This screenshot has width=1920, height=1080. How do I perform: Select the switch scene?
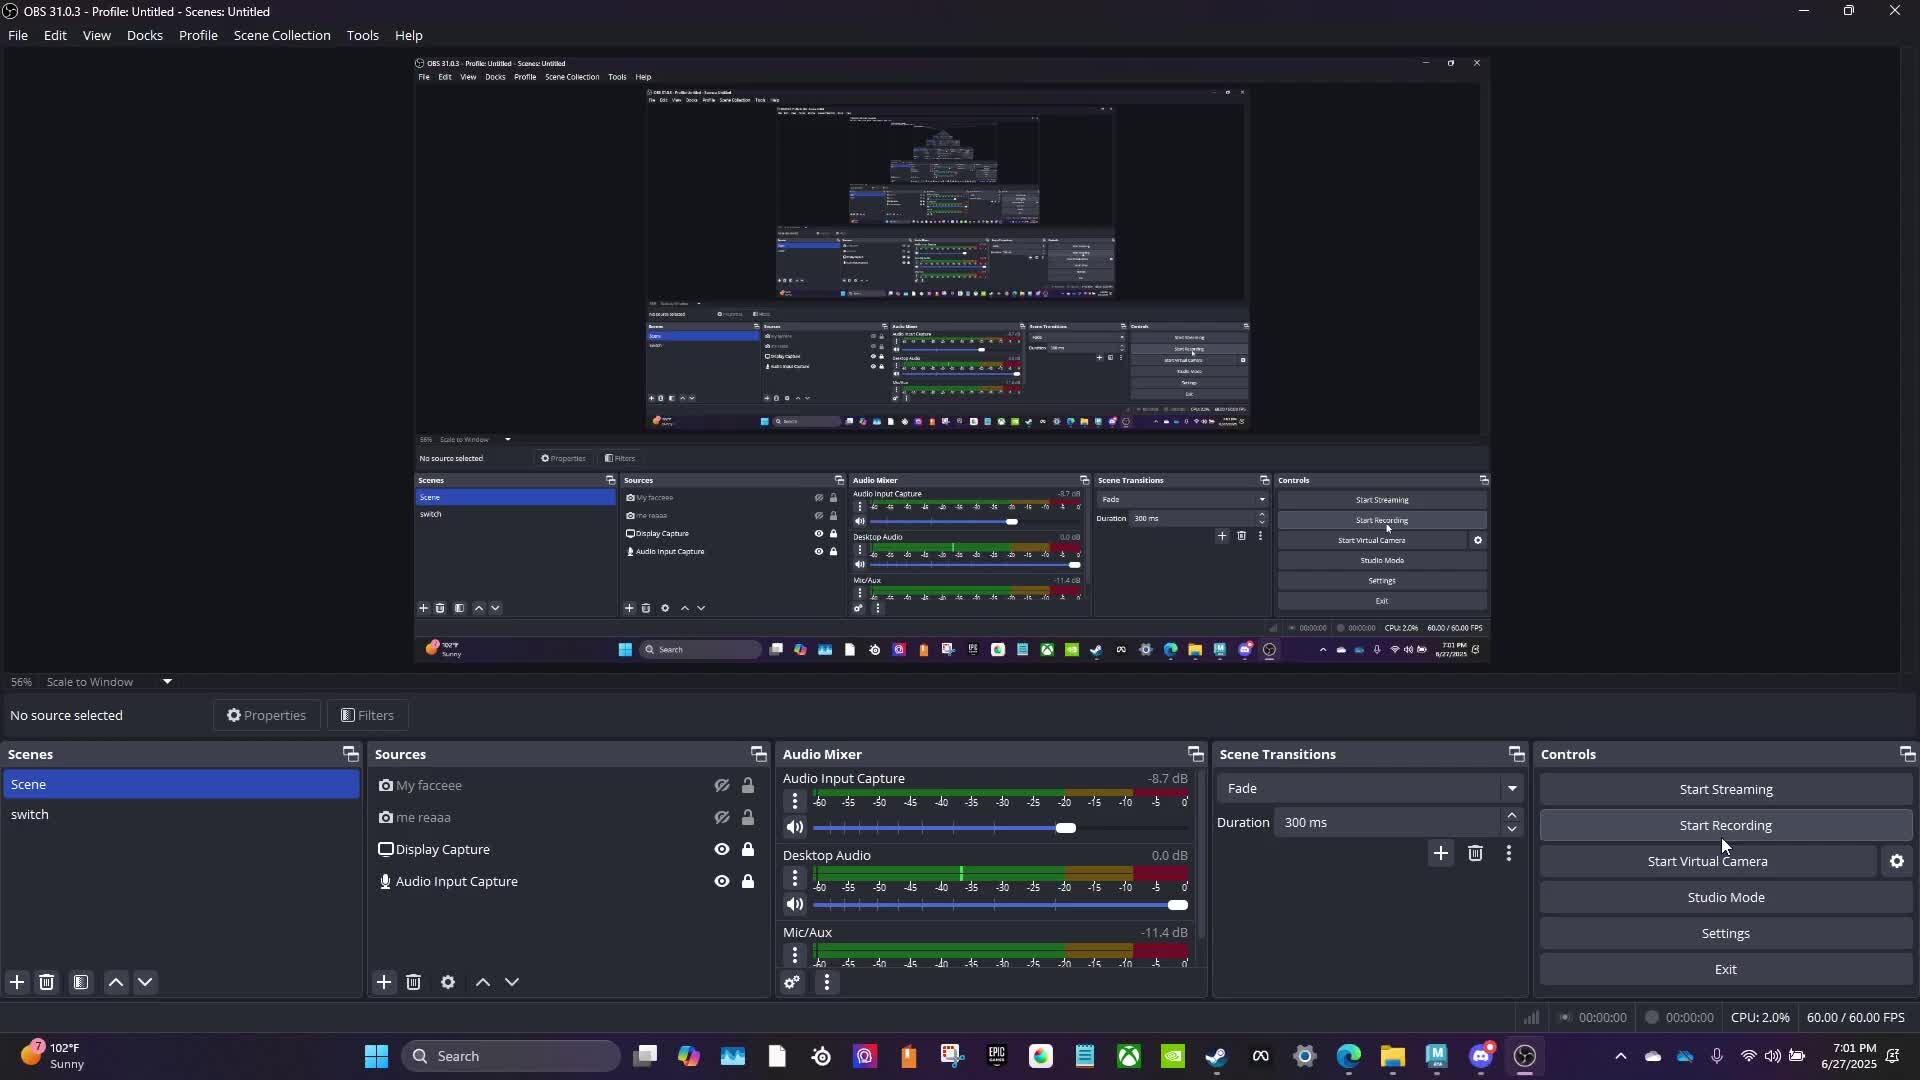tap(30, 815)
